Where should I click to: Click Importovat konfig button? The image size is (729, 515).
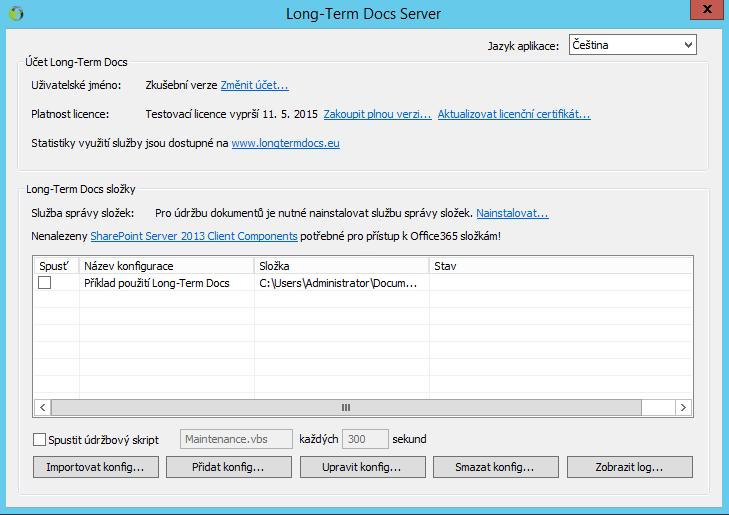(96, 467)
